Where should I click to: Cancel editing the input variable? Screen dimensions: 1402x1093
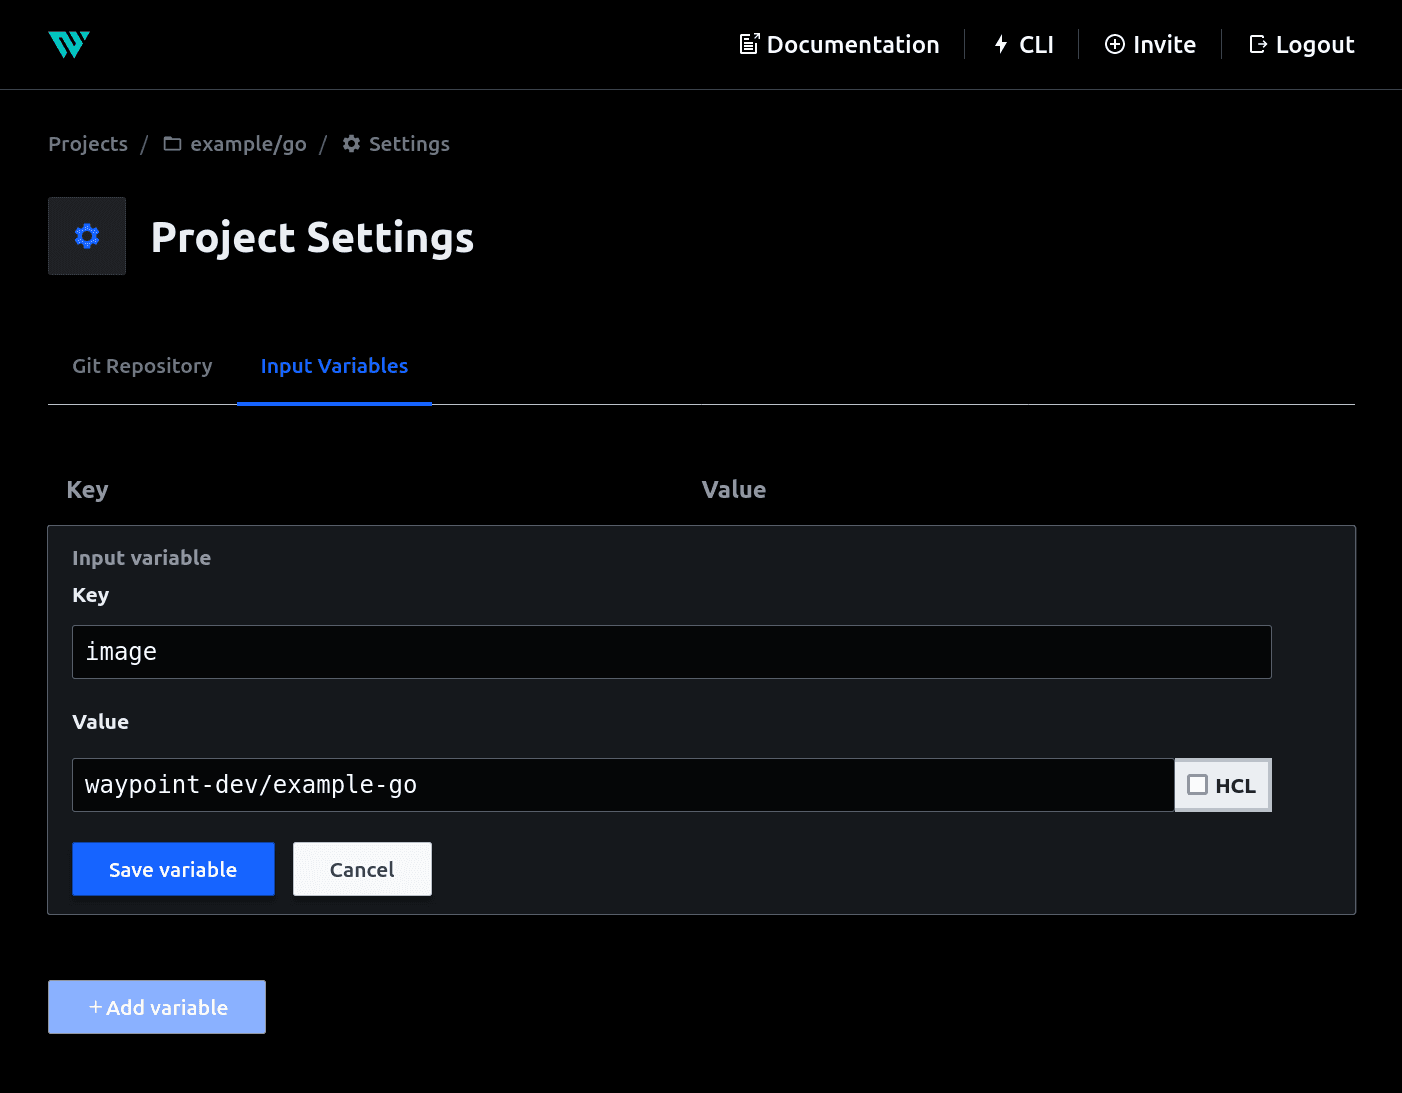(x=362, y=869)
